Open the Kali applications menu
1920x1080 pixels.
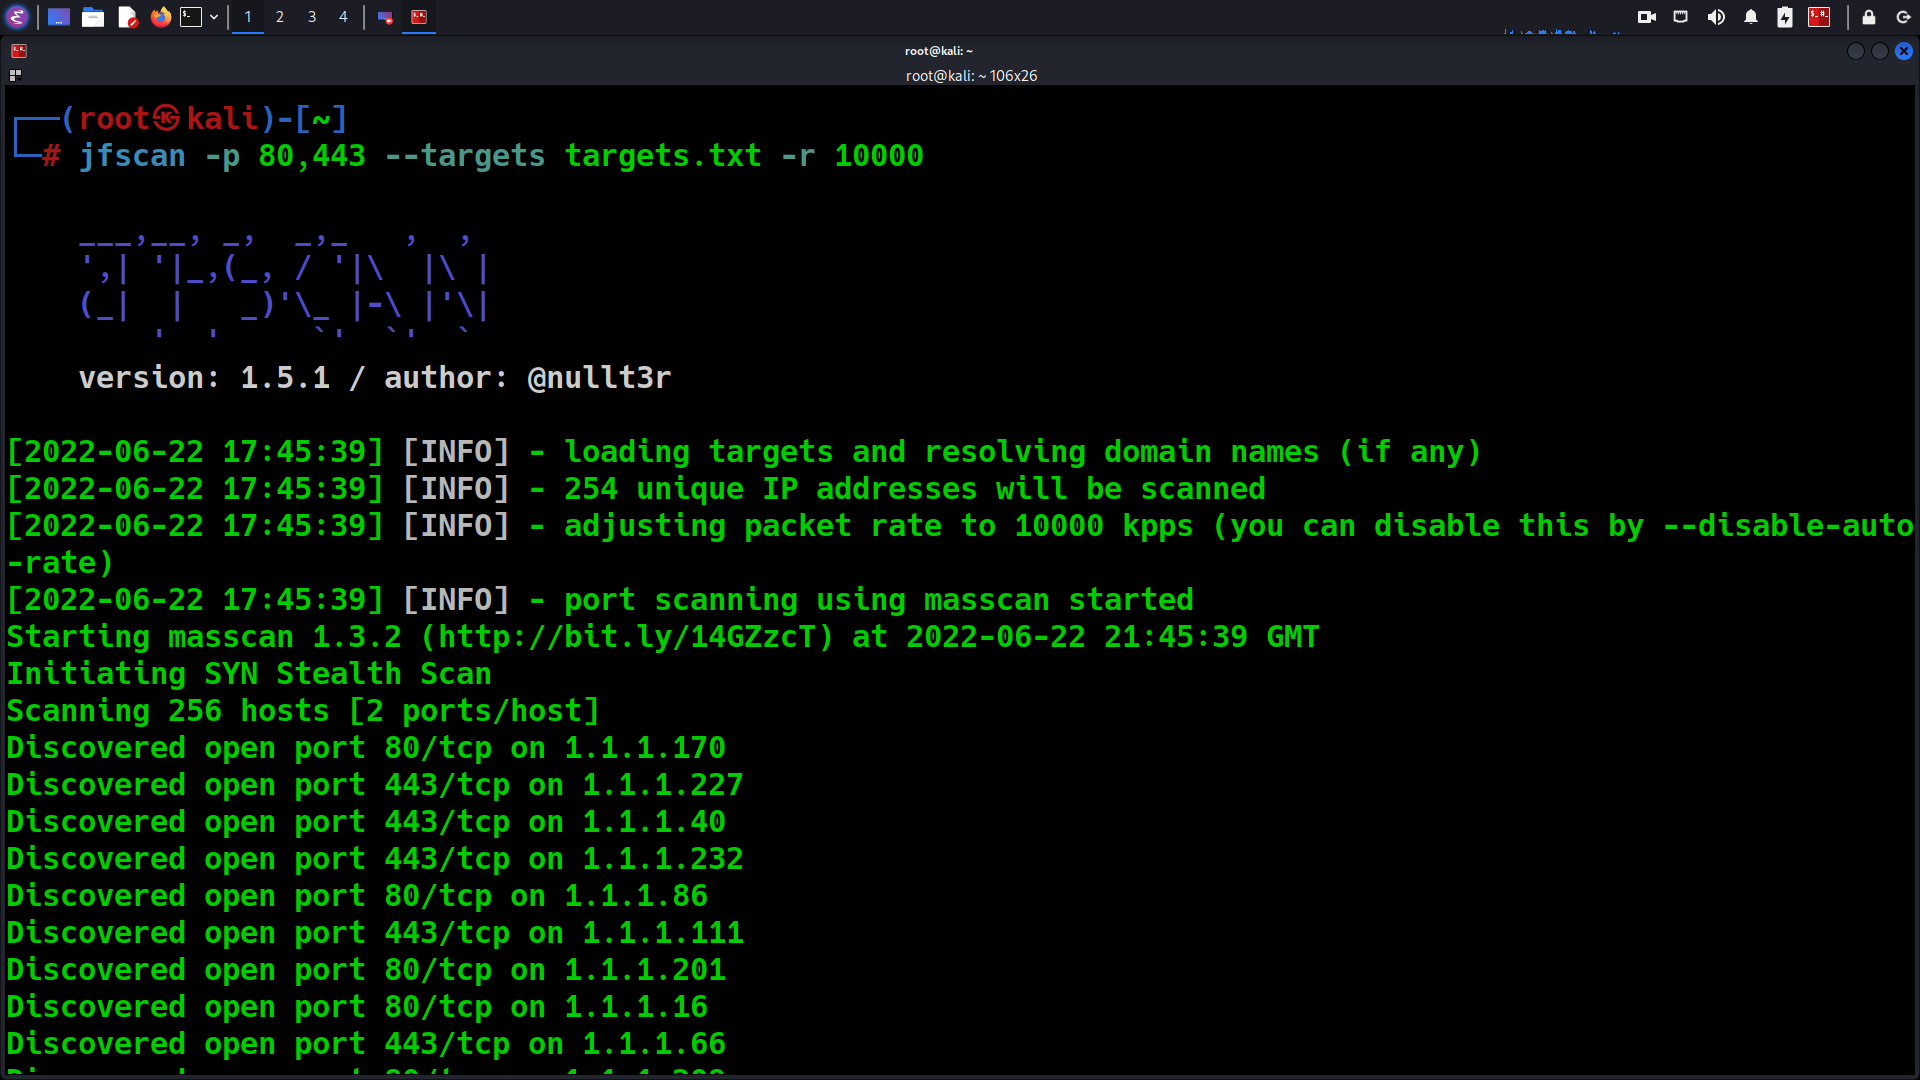pyautogui.click(x=18, y=17)
